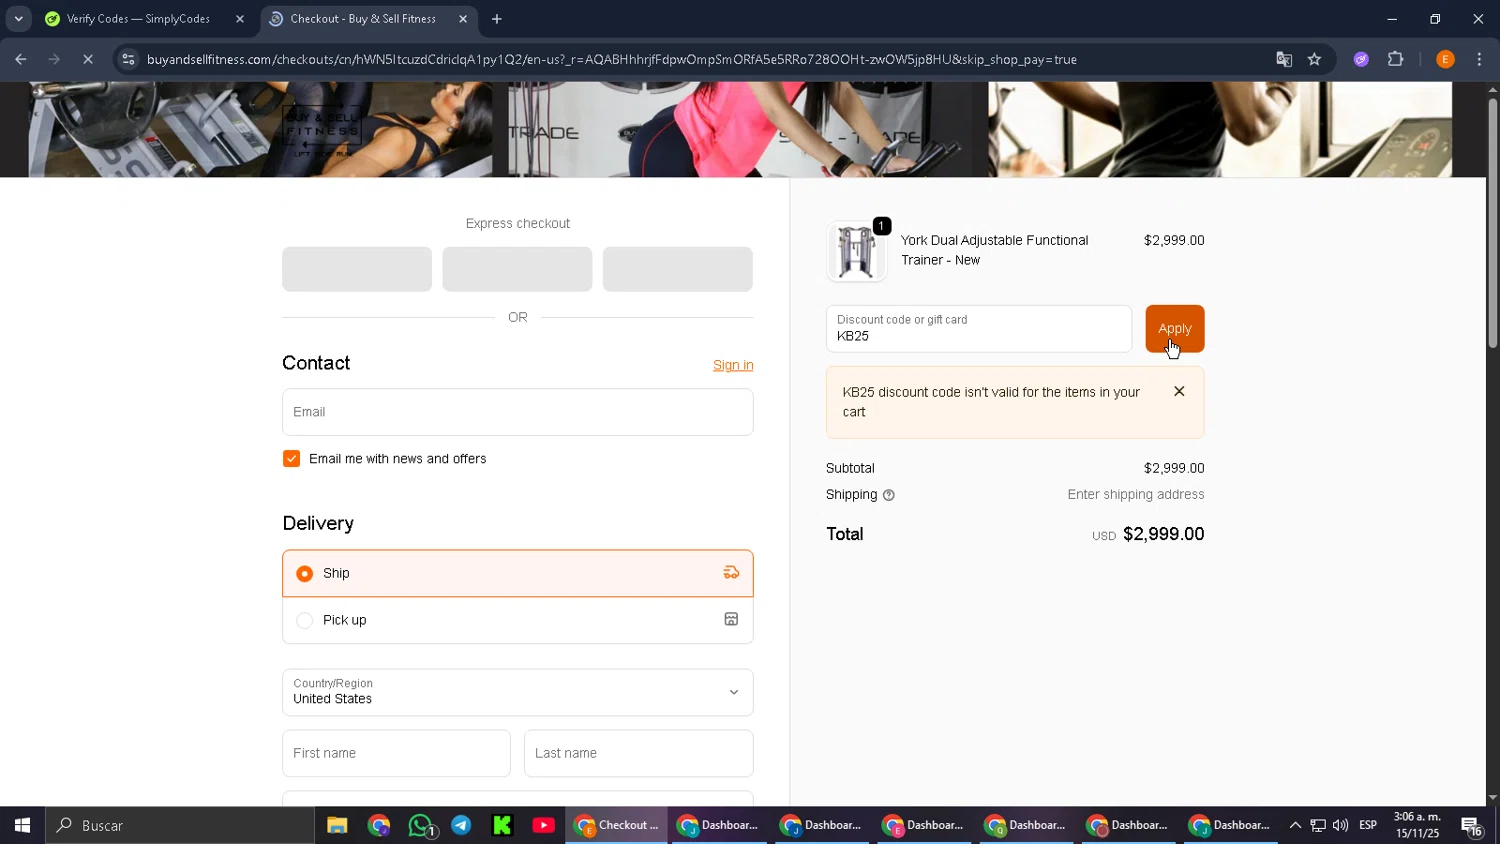
Task: Stop loading the page
Action: point(88,59)
